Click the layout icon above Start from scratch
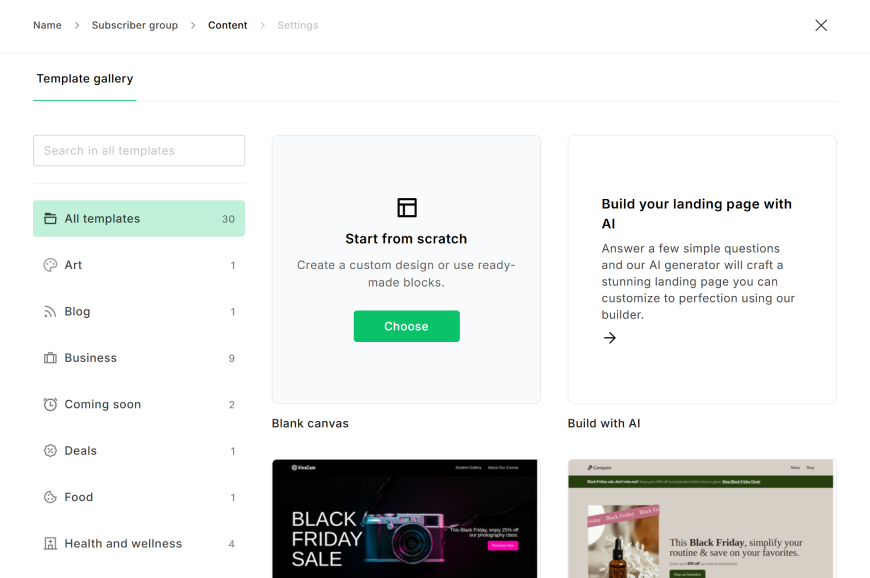Viewport: 870px width, 578px height. tap(407, 207)
